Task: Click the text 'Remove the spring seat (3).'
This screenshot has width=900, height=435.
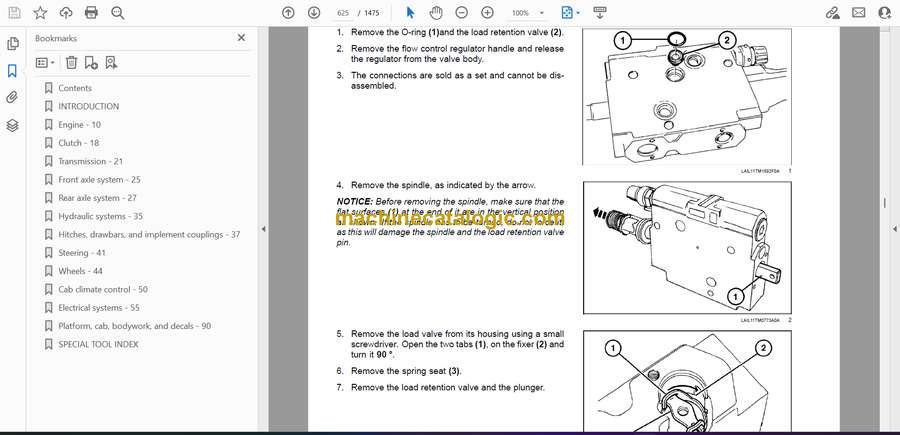Action: pyautogui.click(x=406, y=371)
